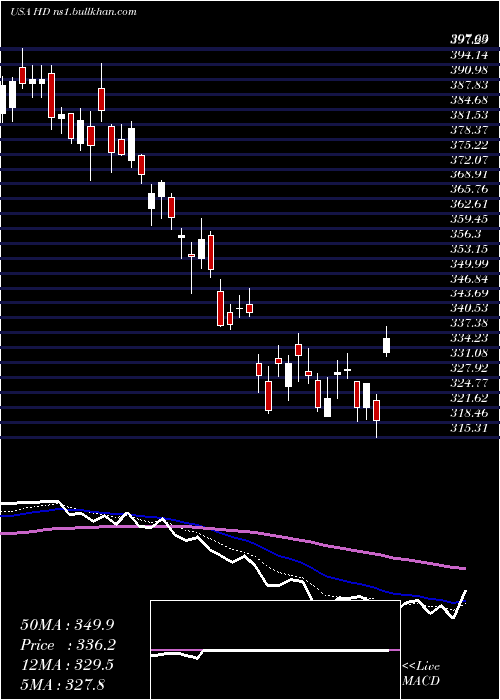
Task: Click the 362.61 price axis label
Action: click(469, 204)
